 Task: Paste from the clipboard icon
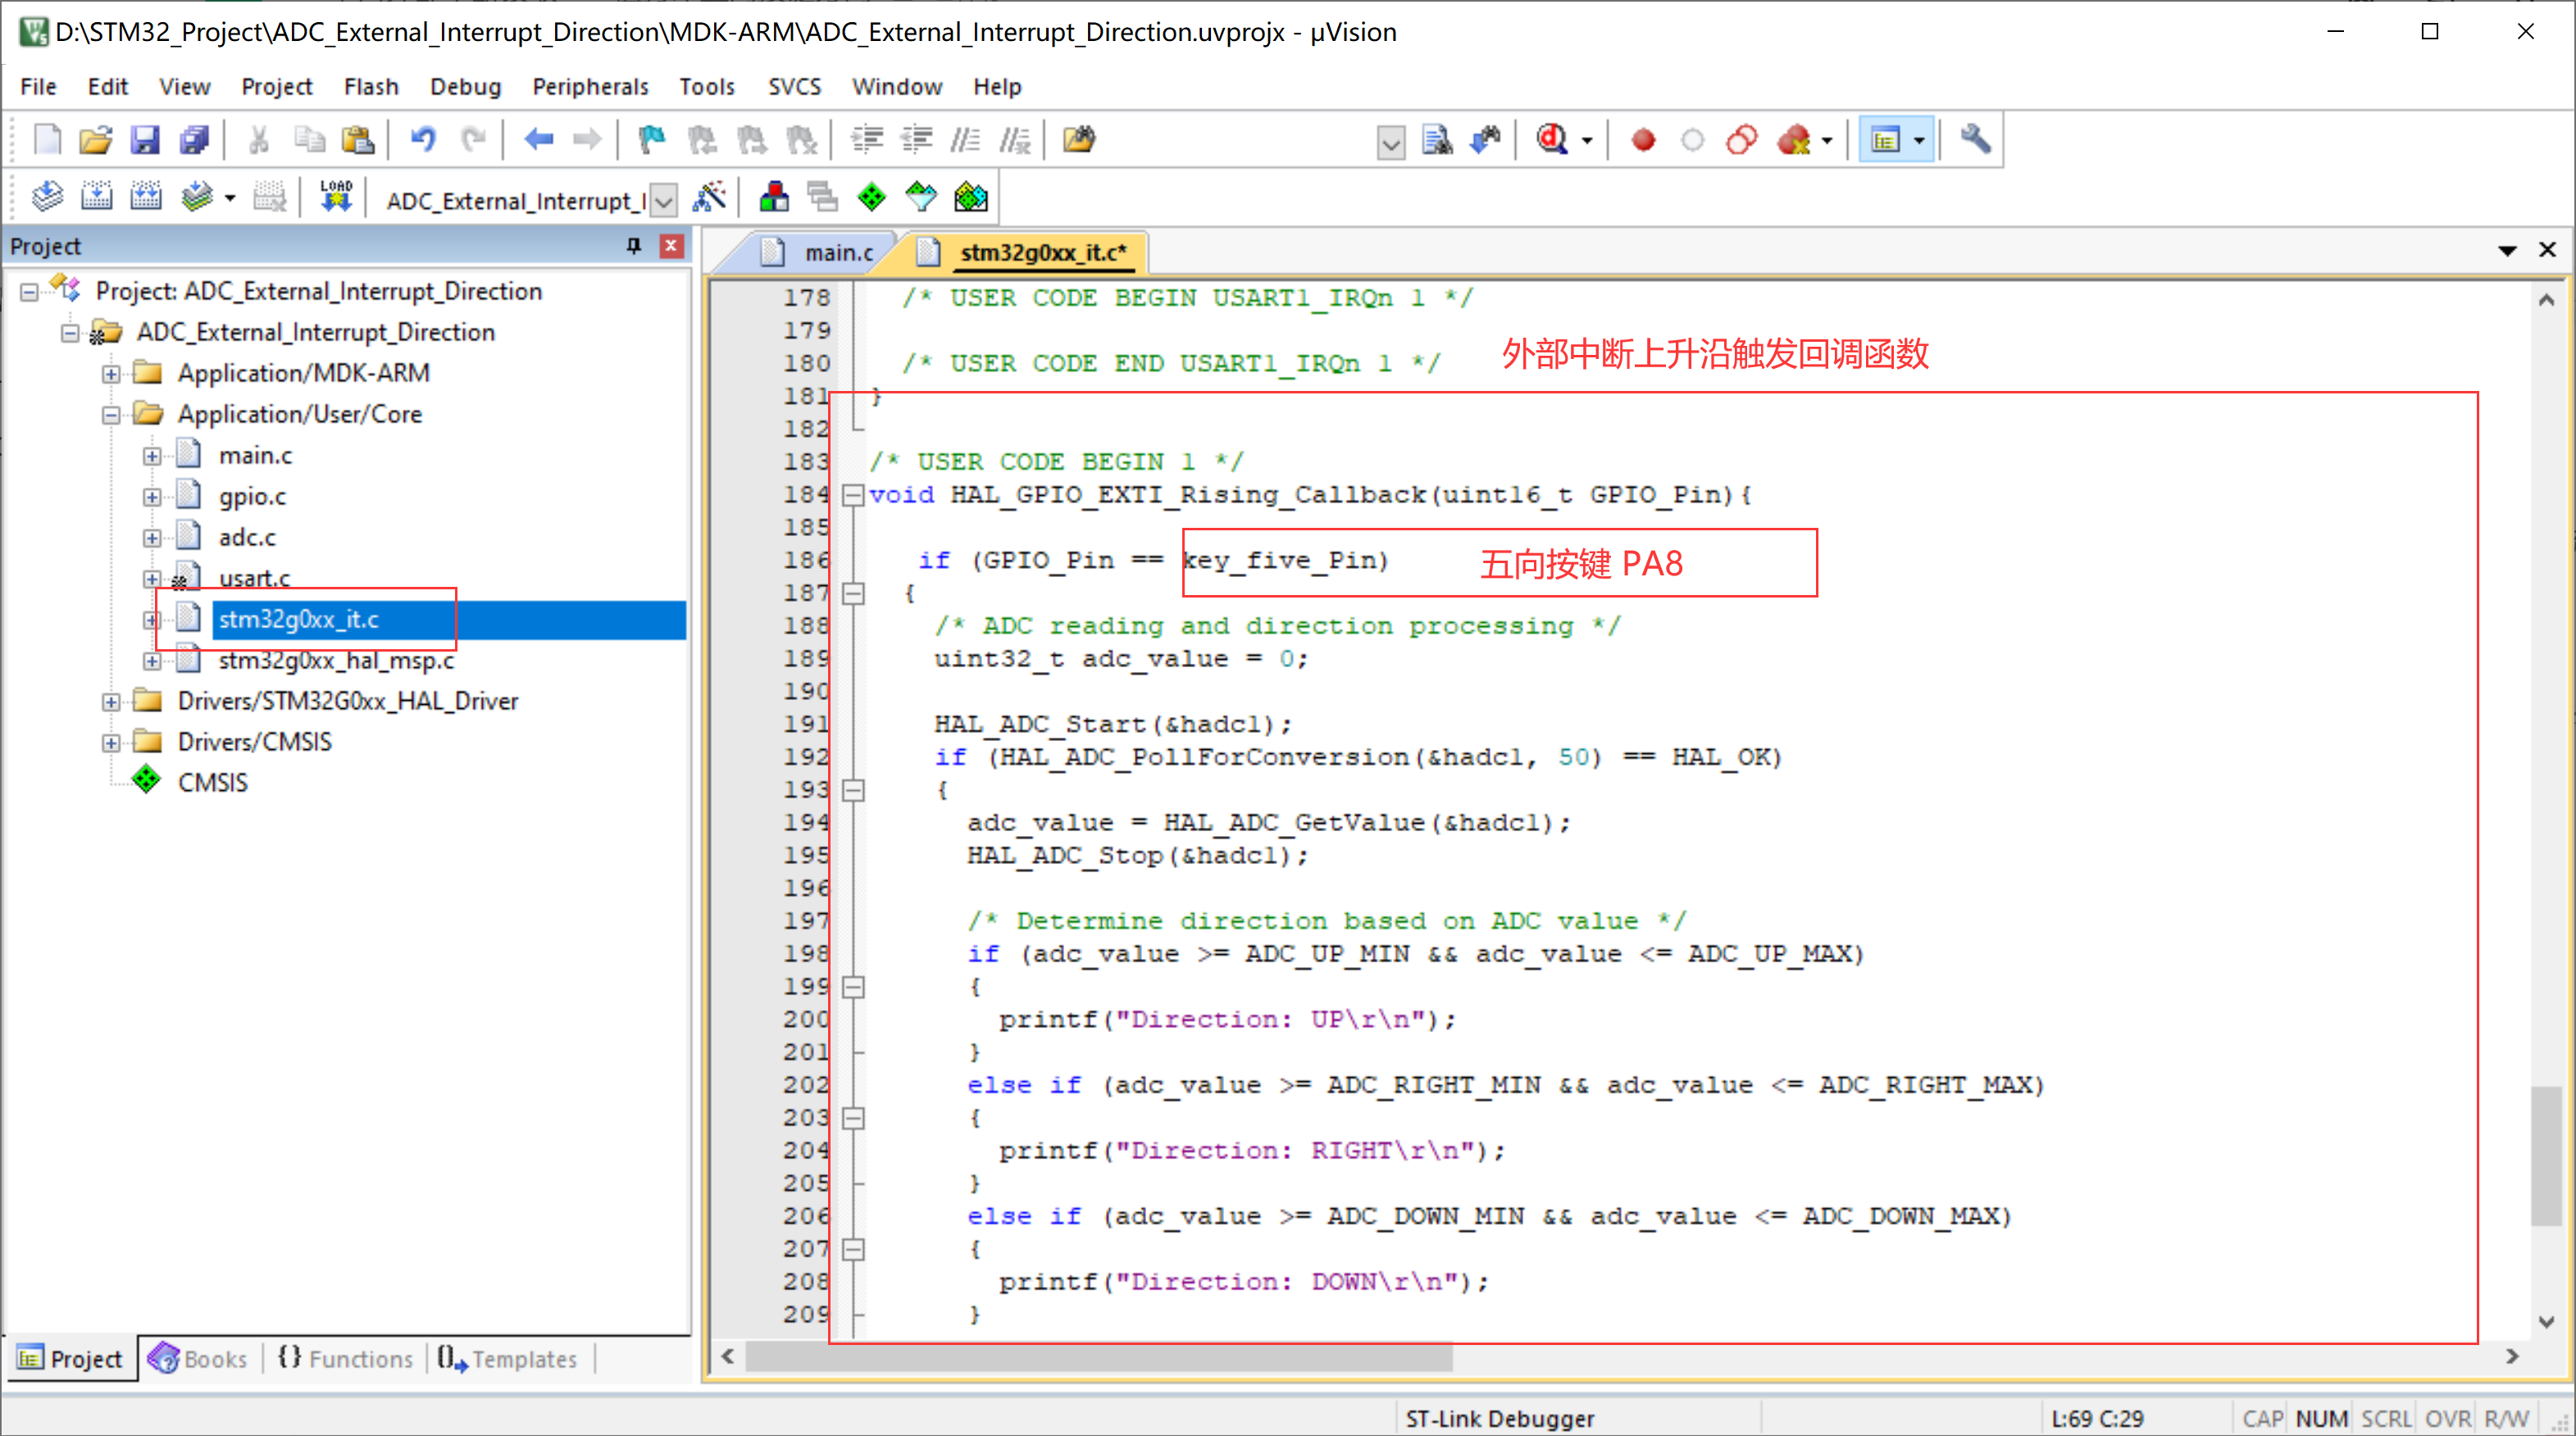357,140
